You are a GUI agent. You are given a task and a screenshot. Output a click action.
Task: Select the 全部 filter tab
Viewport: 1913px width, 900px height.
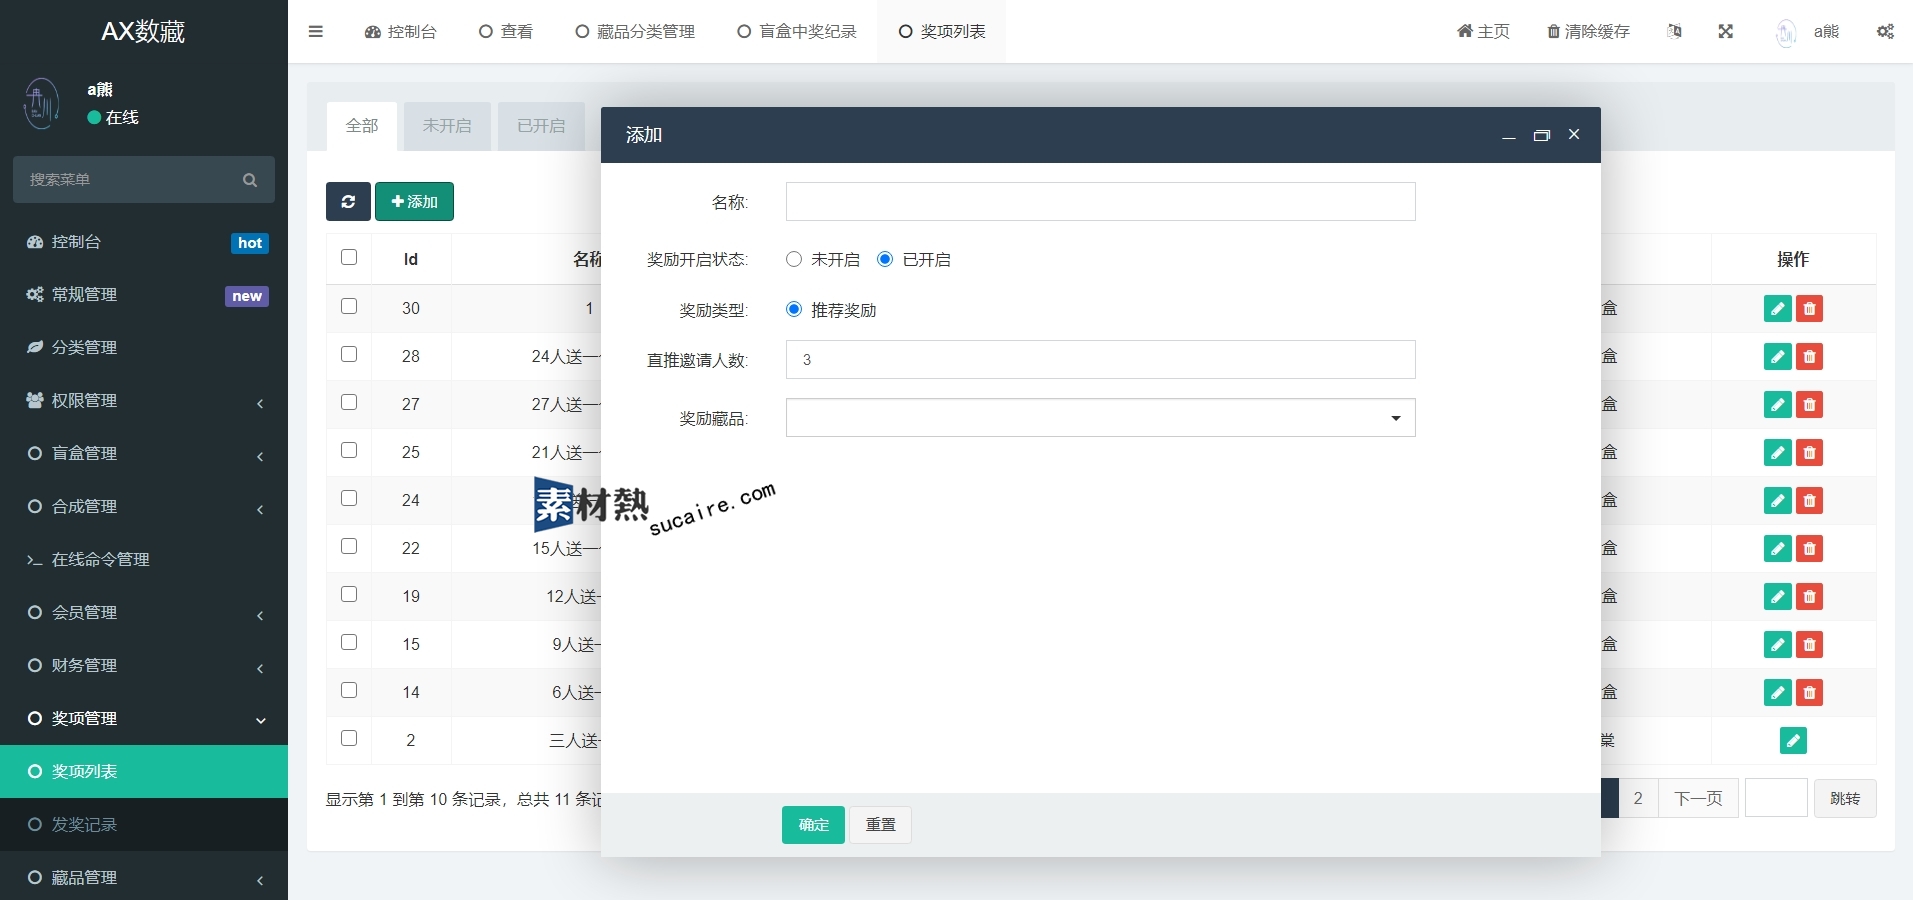362,126
